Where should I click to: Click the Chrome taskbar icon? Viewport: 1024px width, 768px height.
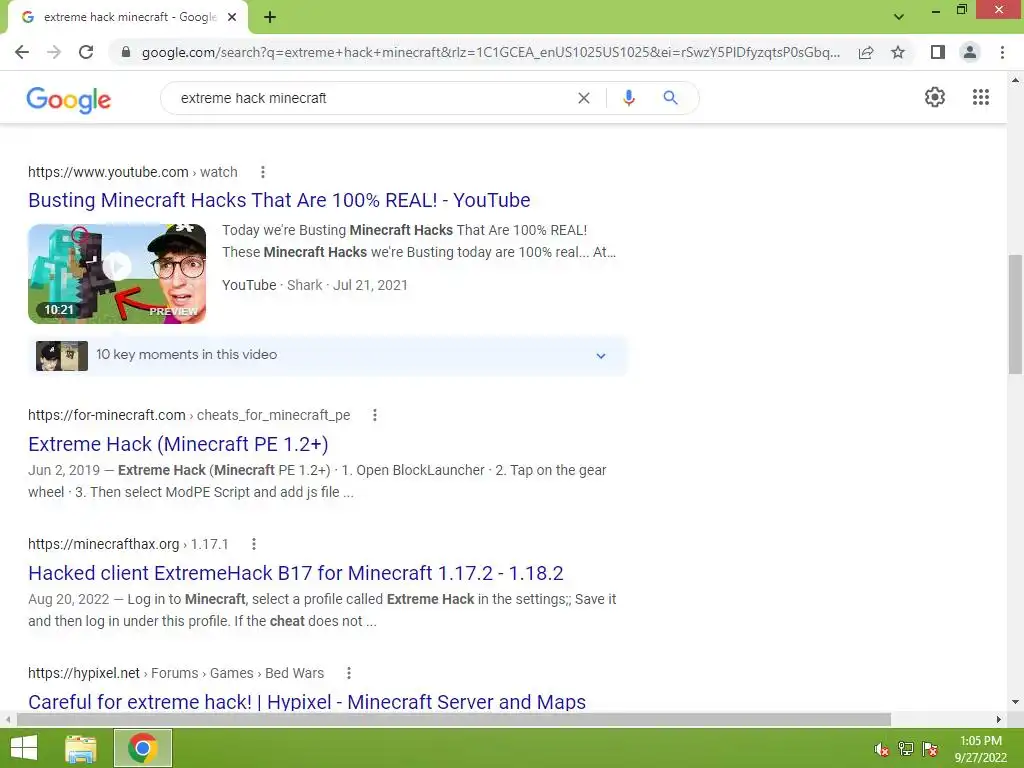click(x=143, y=748)
